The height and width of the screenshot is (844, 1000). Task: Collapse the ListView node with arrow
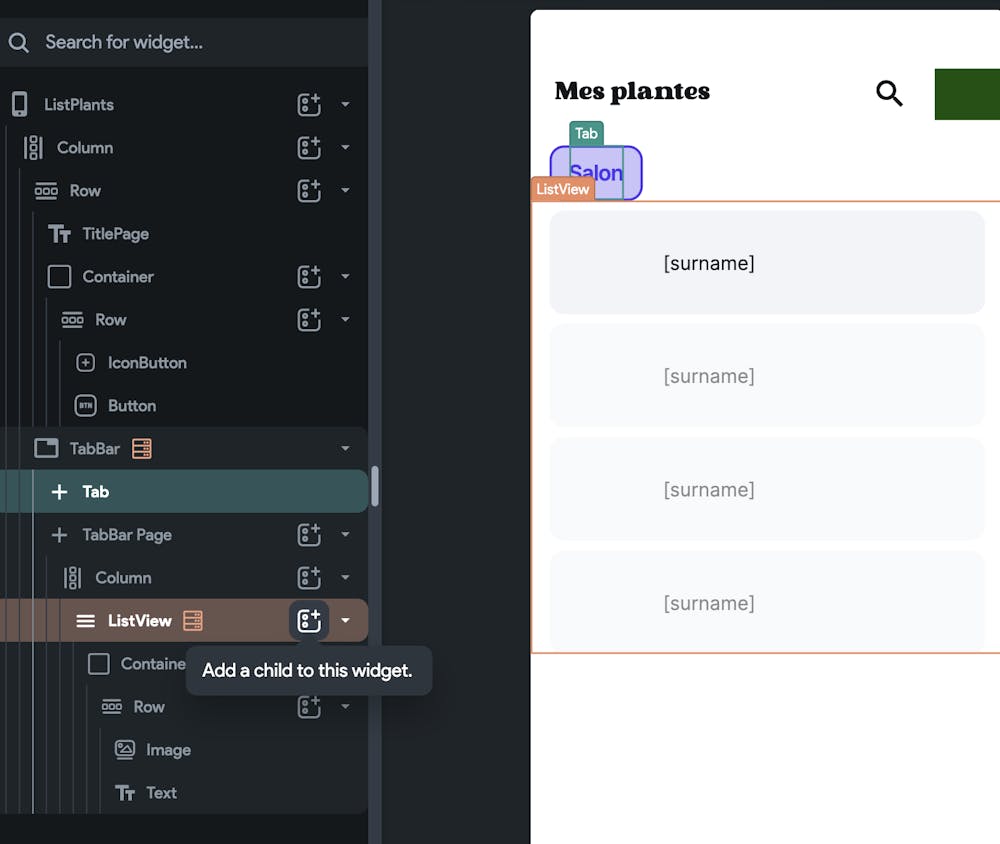[x=345, y=621]
